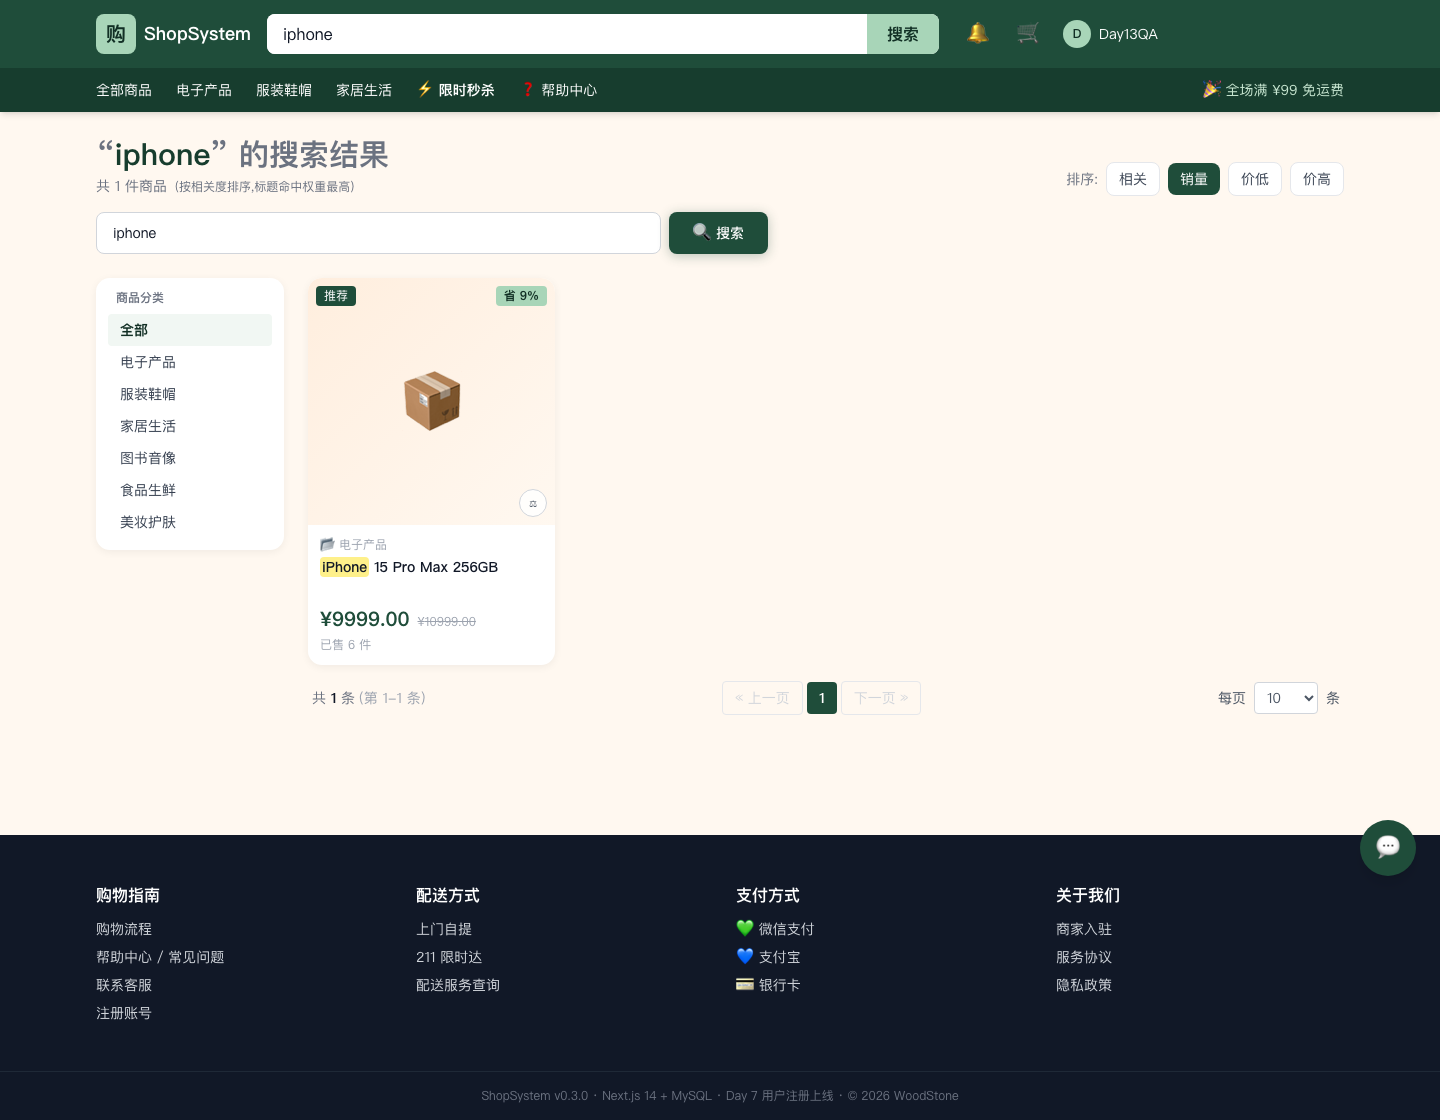This screenshot has height=1120, width=1440.
Task: Click 全场满 ¥99 免运费 promo text
Action: click(1273, 90)
